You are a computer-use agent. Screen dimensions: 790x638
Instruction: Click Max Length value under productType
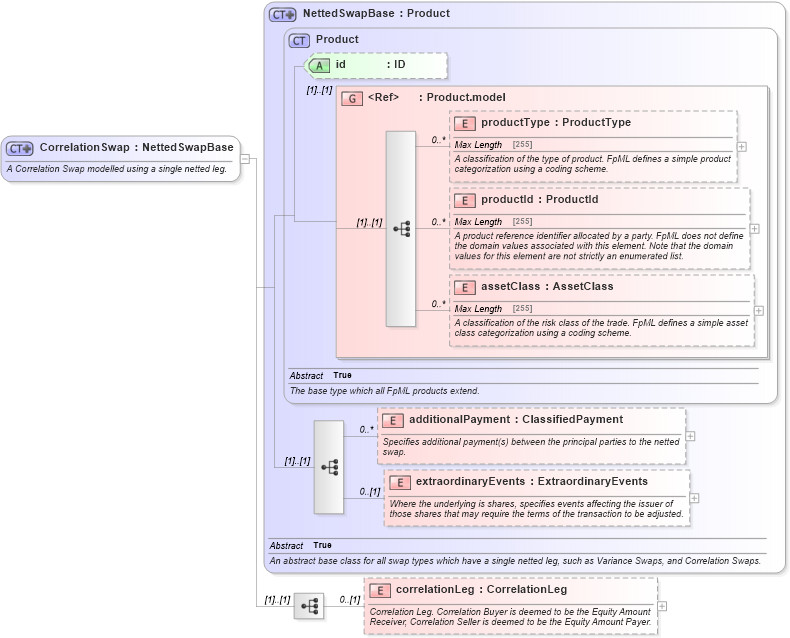(522, 145)
